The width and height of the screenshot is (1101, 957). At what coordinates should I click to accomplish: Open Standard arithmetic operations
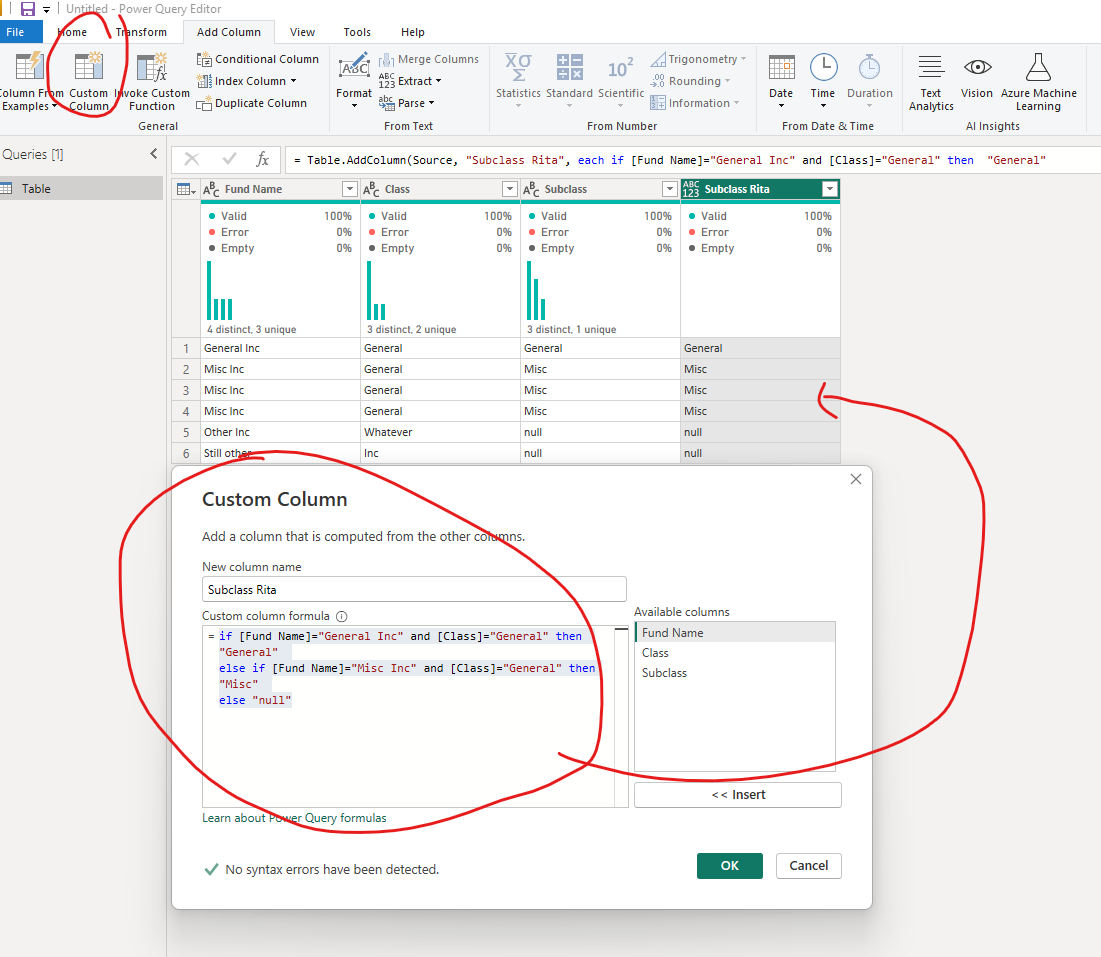pos(569,80)
